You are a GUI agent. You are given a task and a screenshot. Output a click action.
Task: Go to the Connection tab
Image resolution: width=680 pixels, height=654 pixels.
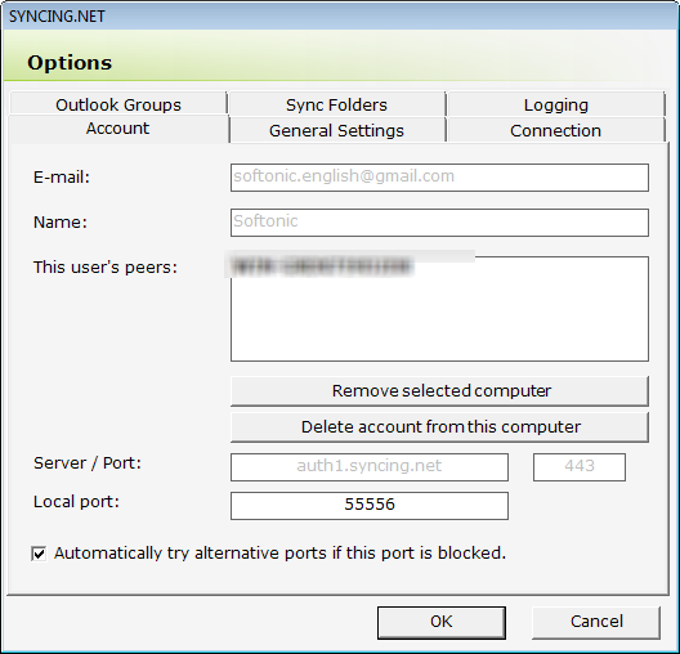tap(556, 130)
